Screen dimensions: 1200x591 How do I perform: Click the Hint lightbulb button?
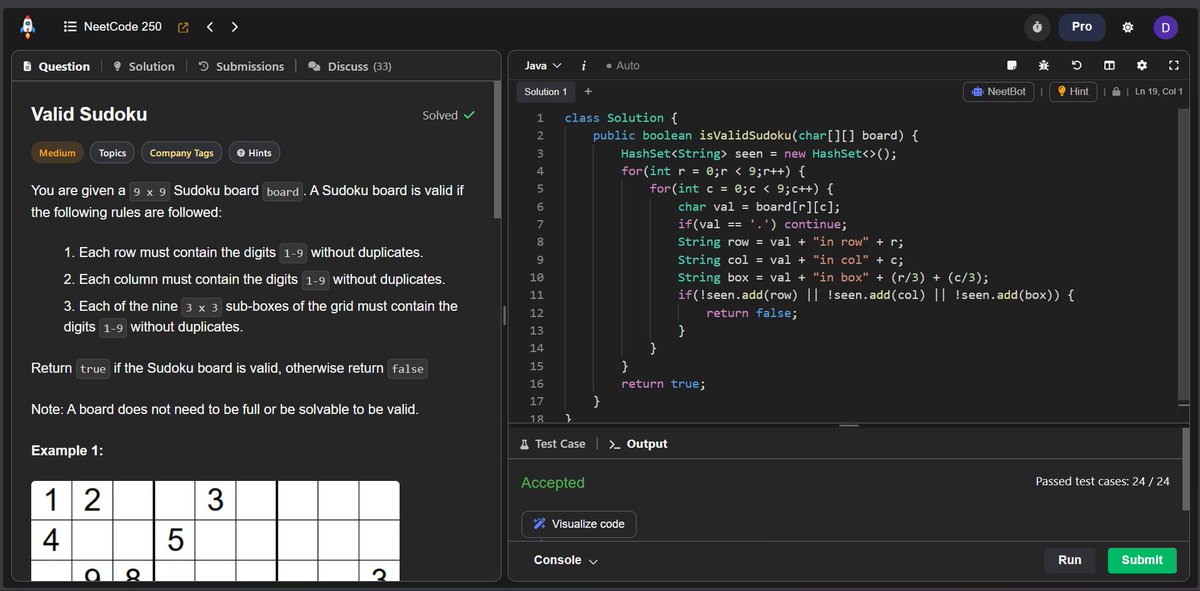pyautogui.click(x=1072, y=91)
